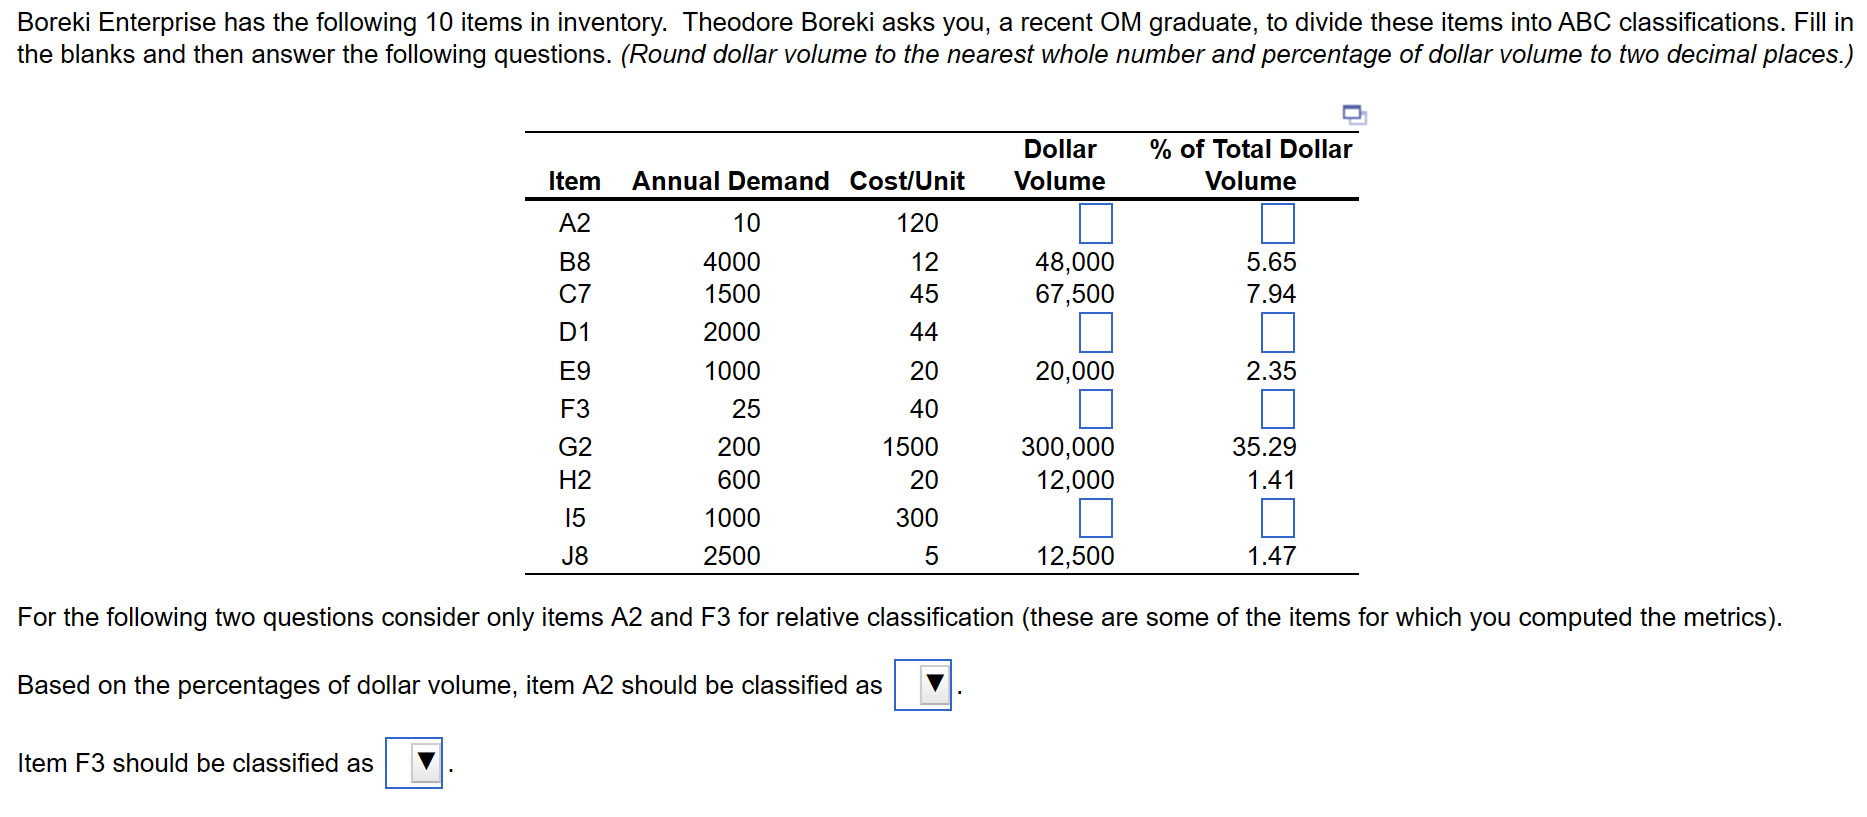Image resolution: width=1867 pixels, height=817 pixels.
Task: Click the percent of total blank for F3
Action: coord(1278,409)
